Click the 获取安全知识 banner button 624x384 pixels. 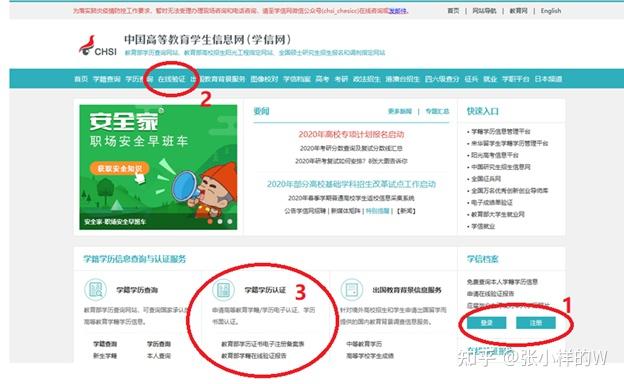coord(119,168)
